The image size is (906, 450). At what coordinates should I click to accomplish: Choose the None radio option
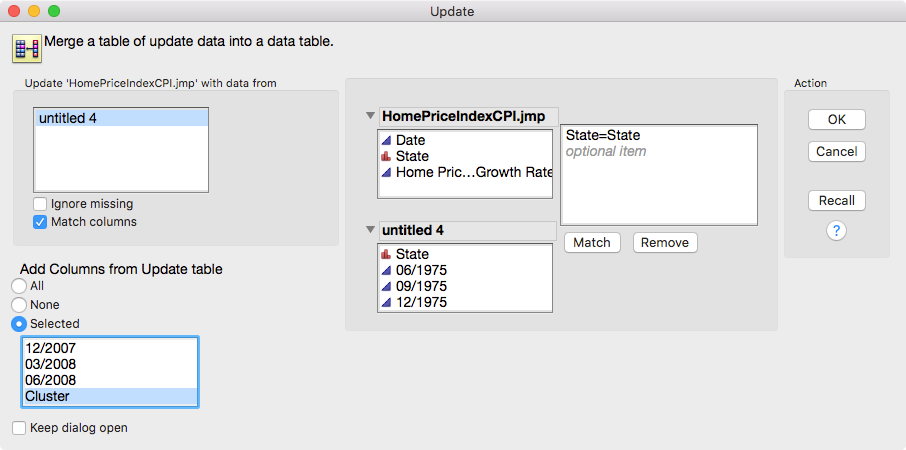click(x=19, y=304)
